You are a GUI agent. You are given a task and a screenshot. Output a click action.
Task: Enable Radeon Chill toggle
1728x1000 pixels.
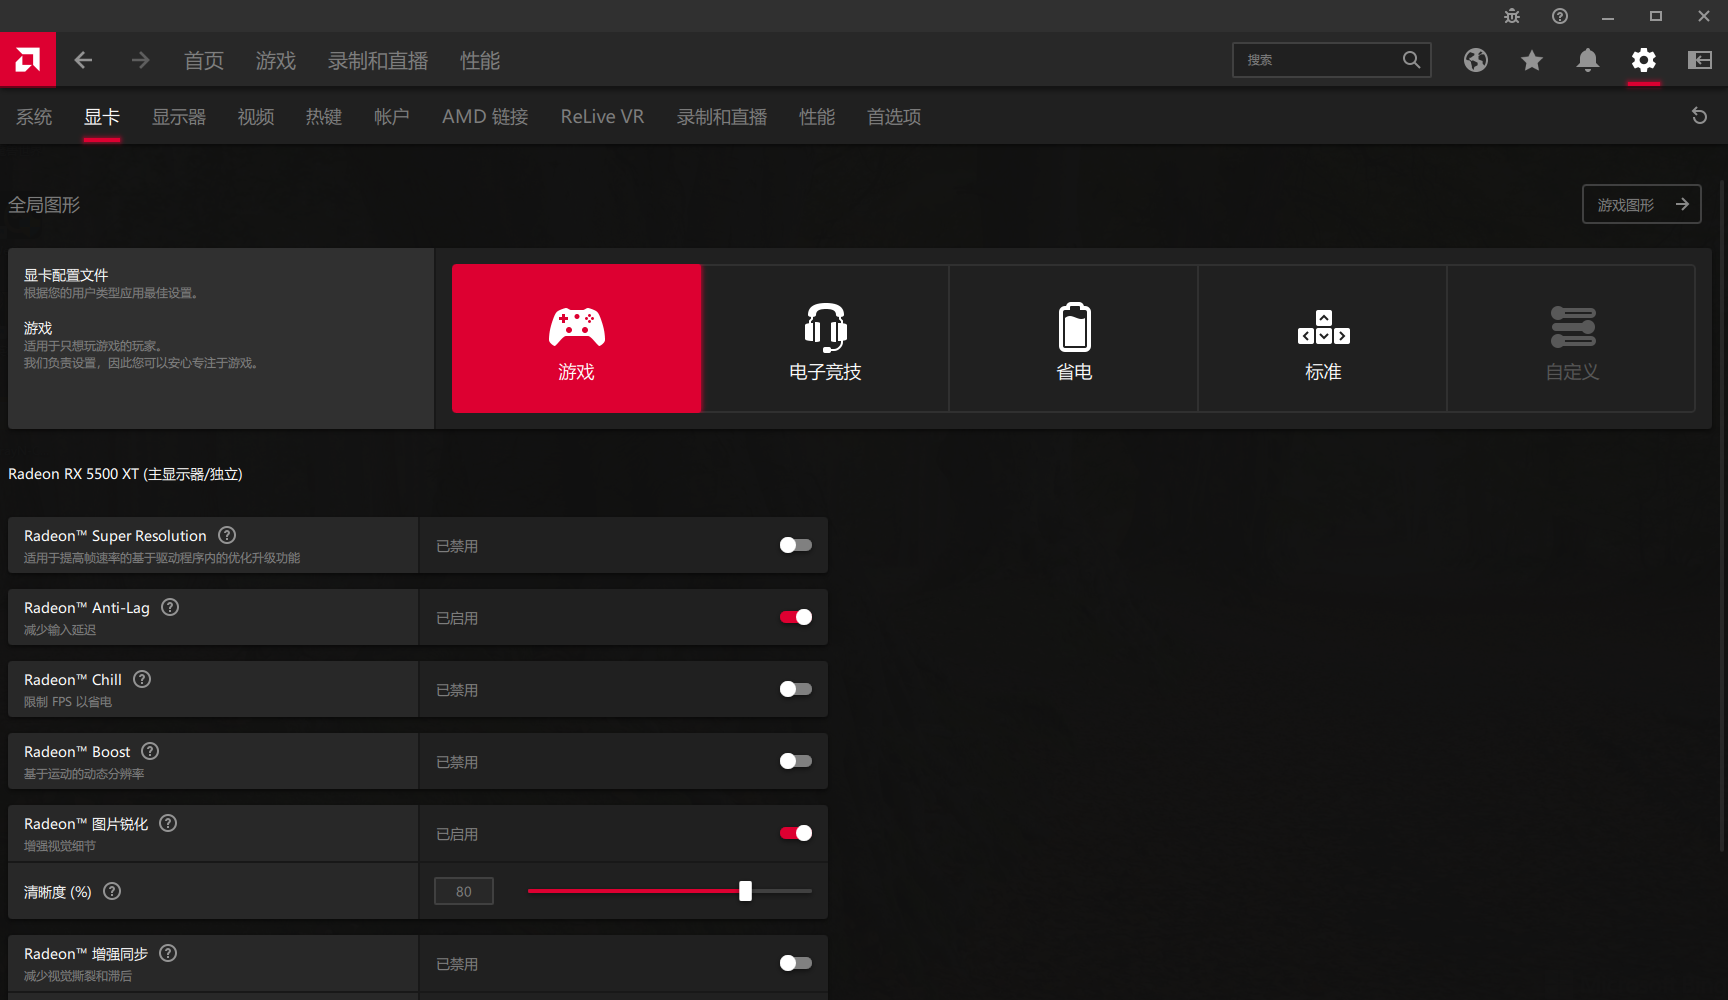pyautogui.click(x=796, y=689)
